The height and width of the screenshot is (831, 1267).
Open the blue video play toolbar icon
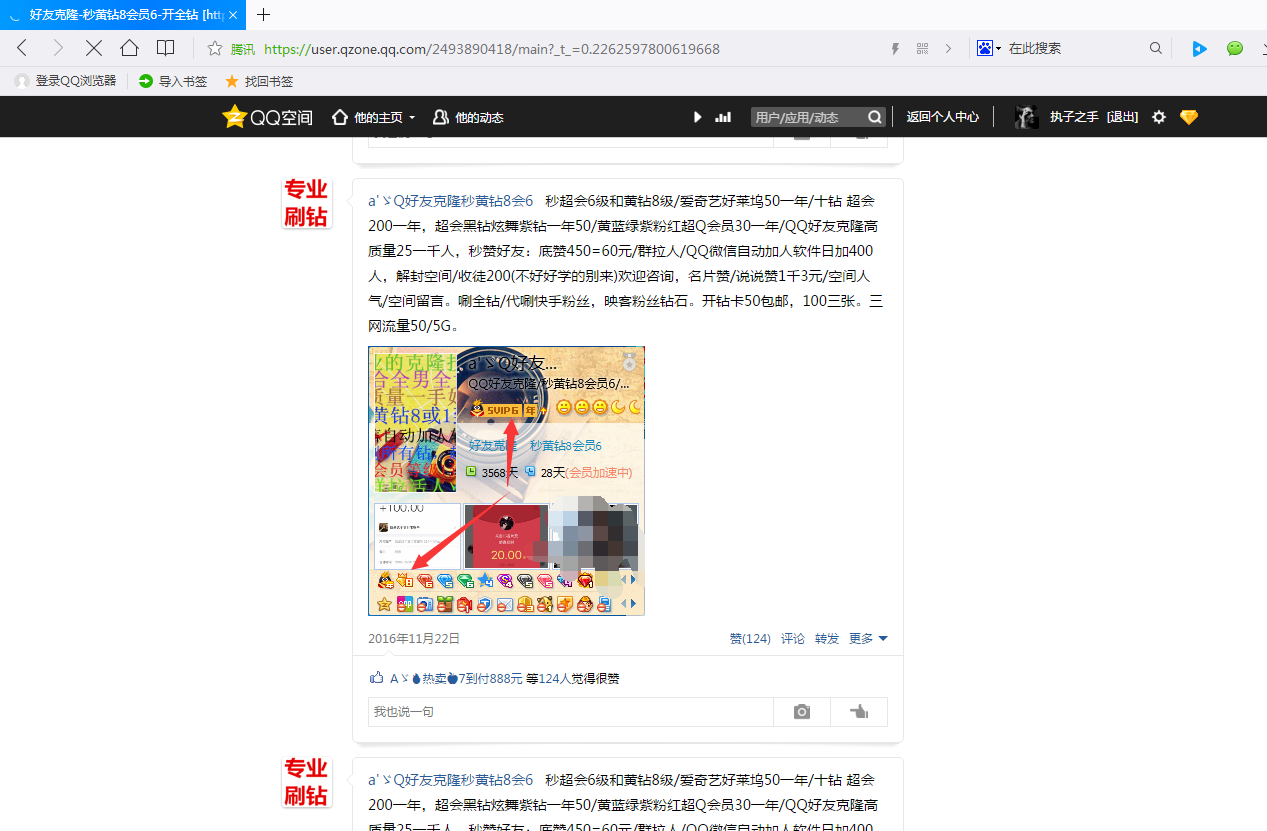pyautogui.click(x=1199, y=48)
